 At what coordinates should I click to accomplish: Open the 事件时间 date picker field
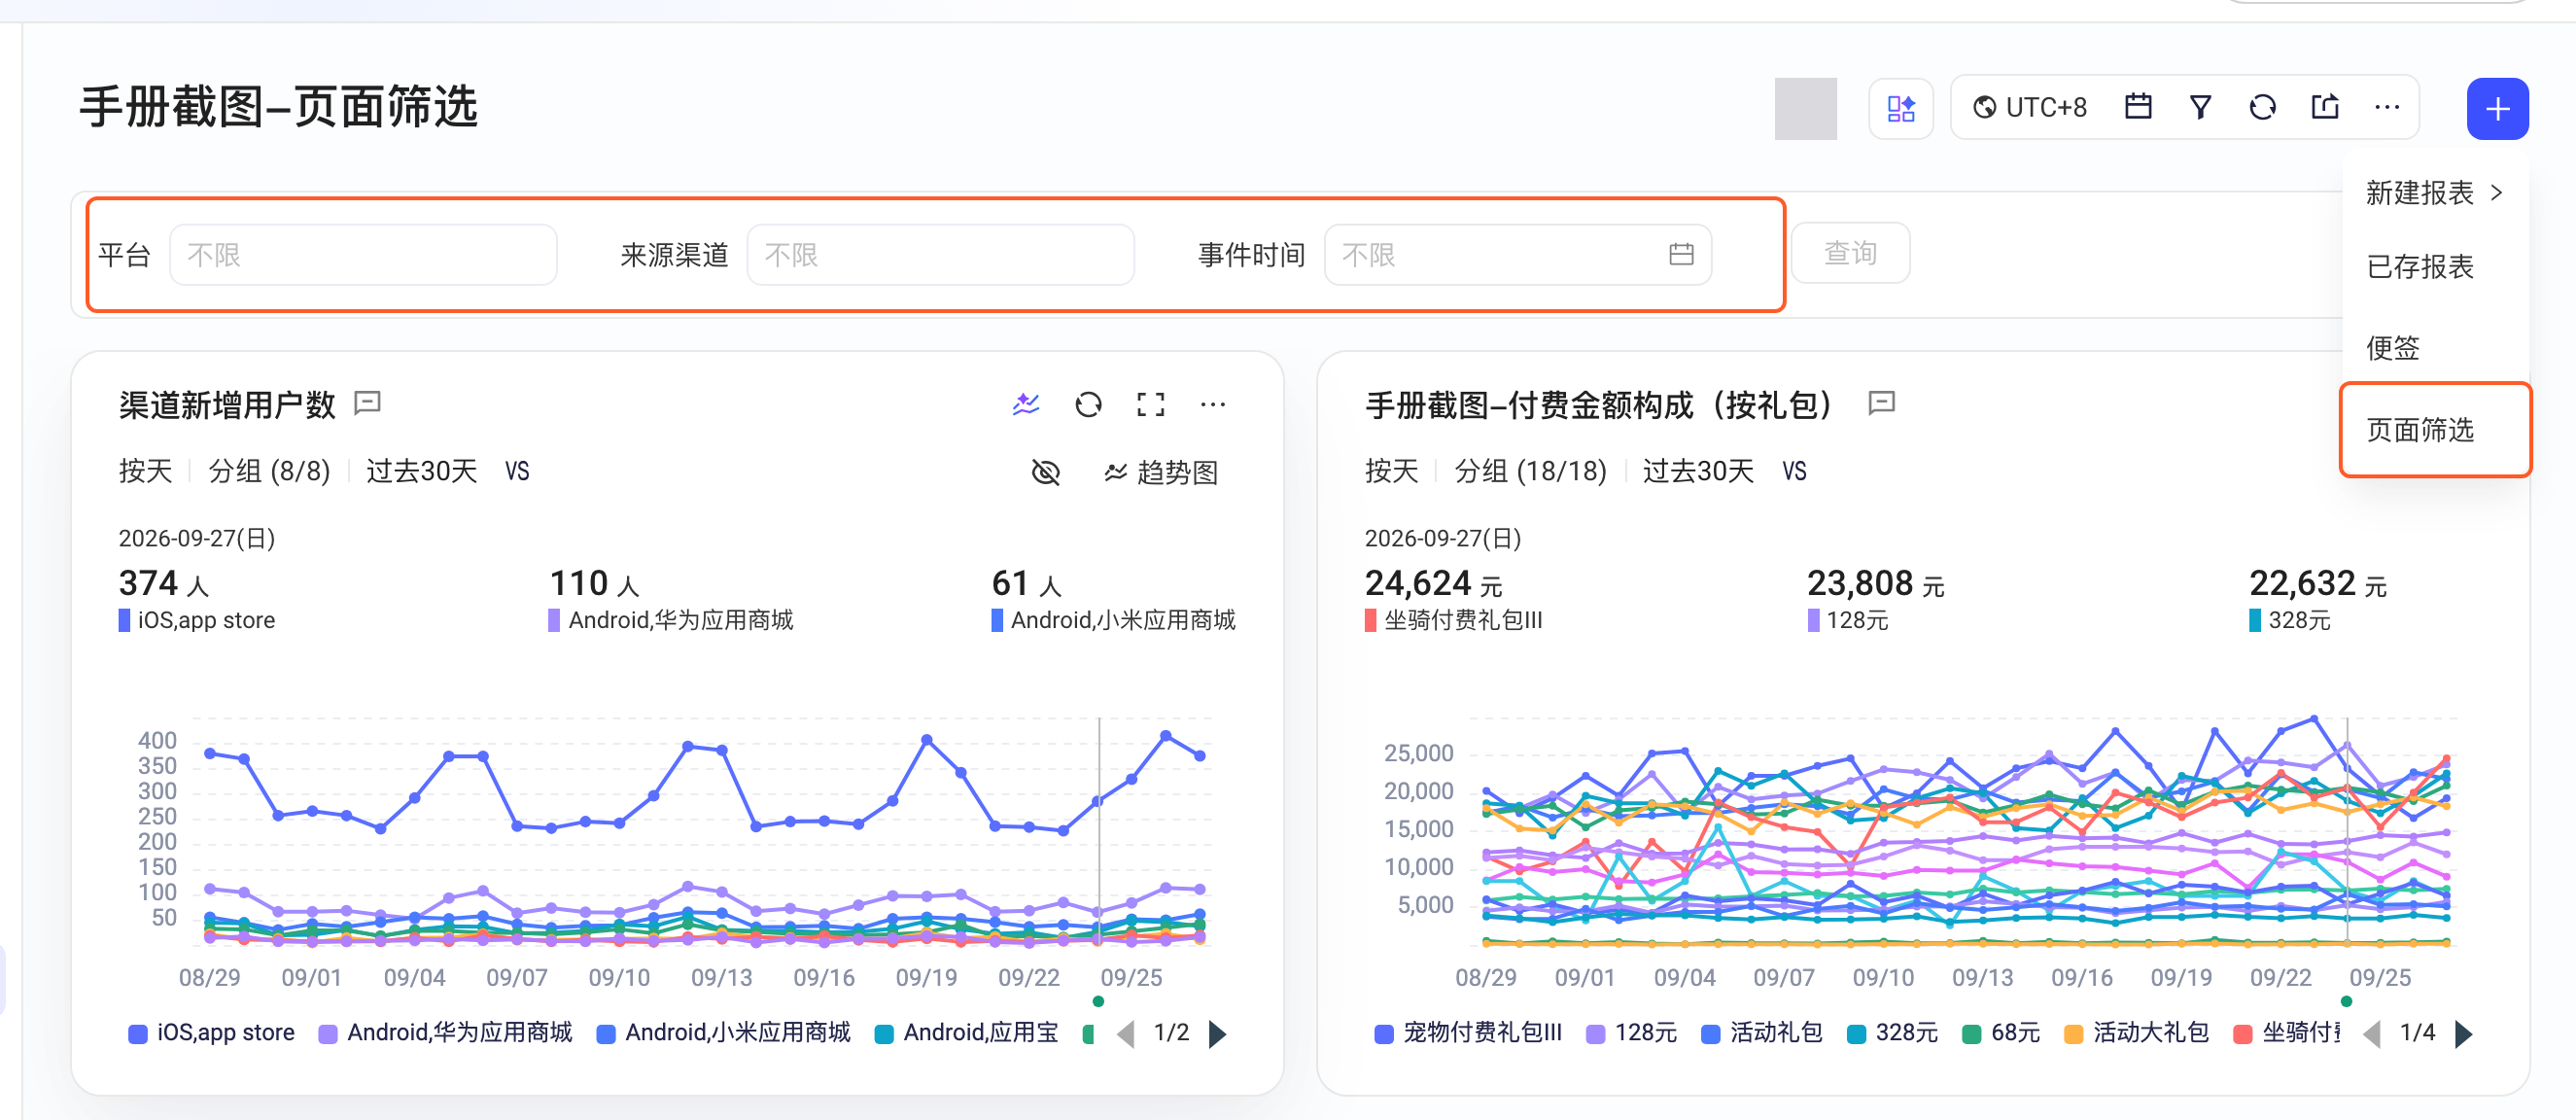[x=1517, y=255]
